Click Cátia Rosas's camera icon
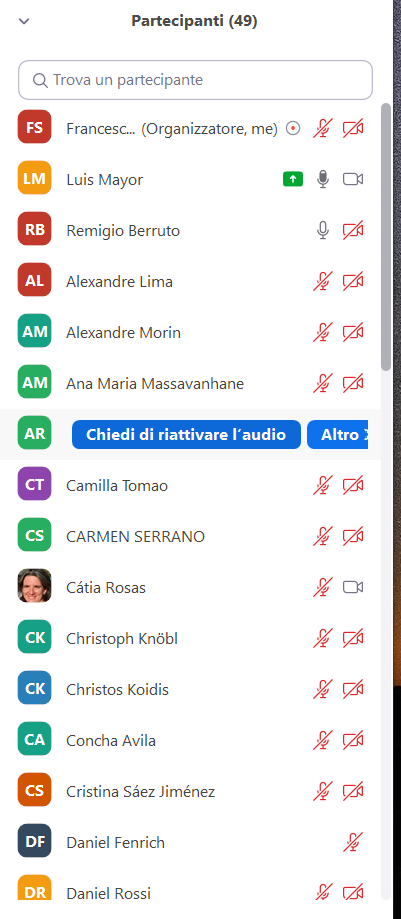This screenshot has height=919, width=401. click(x=353, y=587)
